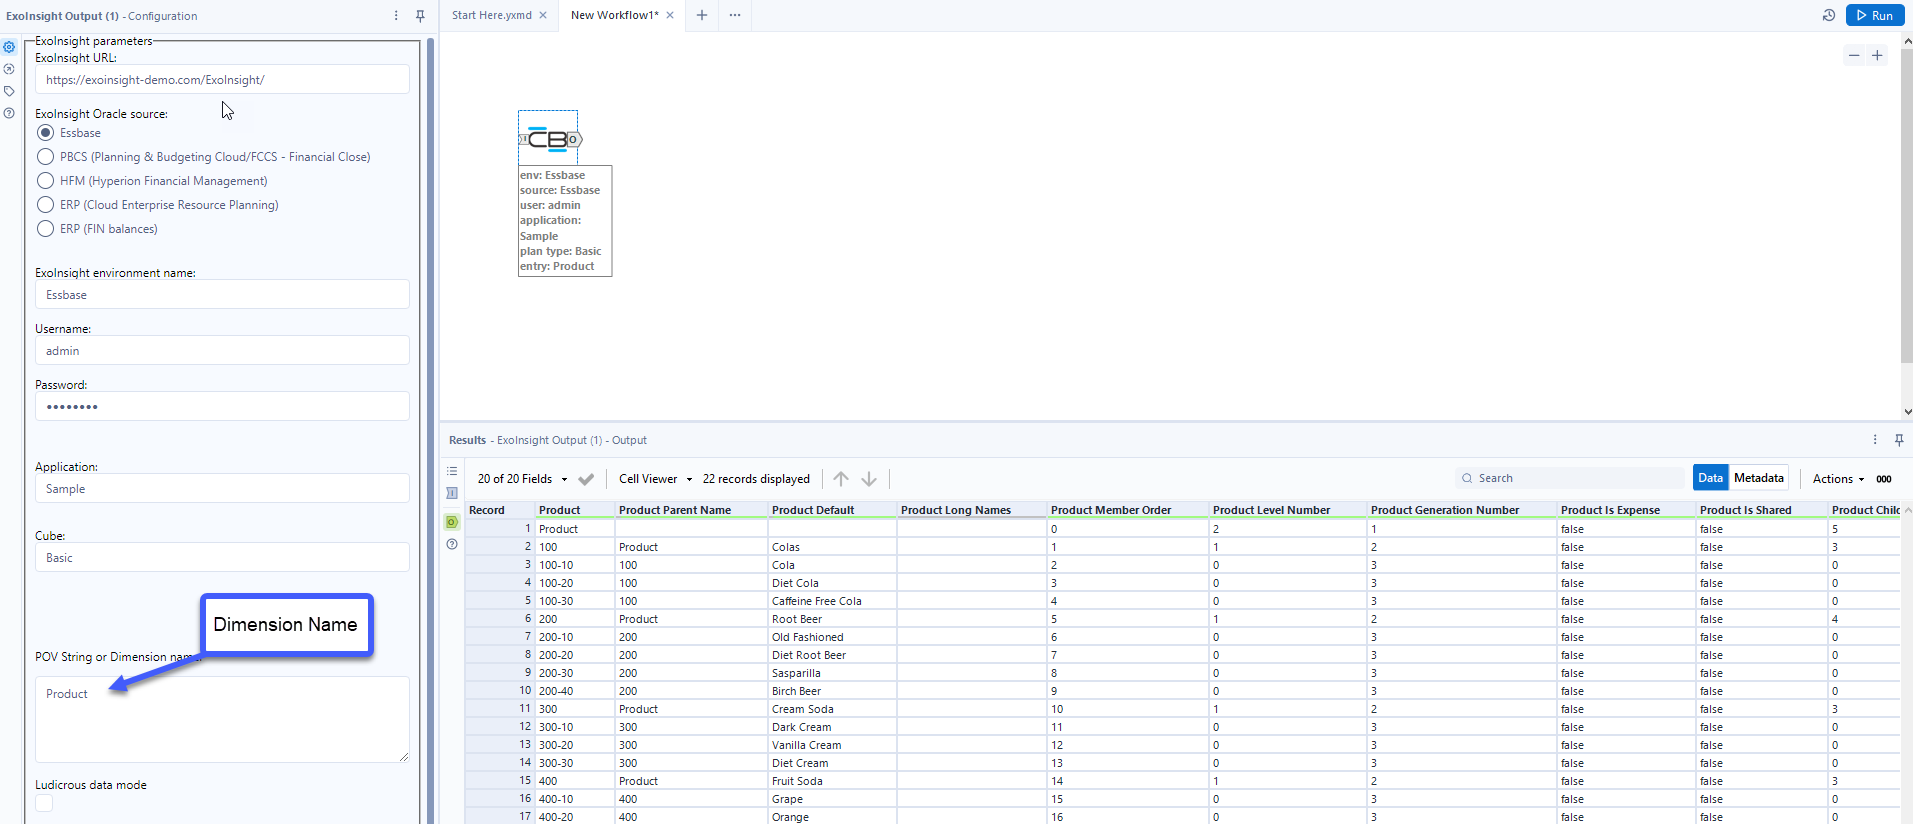Screen dimensions: 1913x824
Task: Run the workflow
Action: tap(1875, 15)
